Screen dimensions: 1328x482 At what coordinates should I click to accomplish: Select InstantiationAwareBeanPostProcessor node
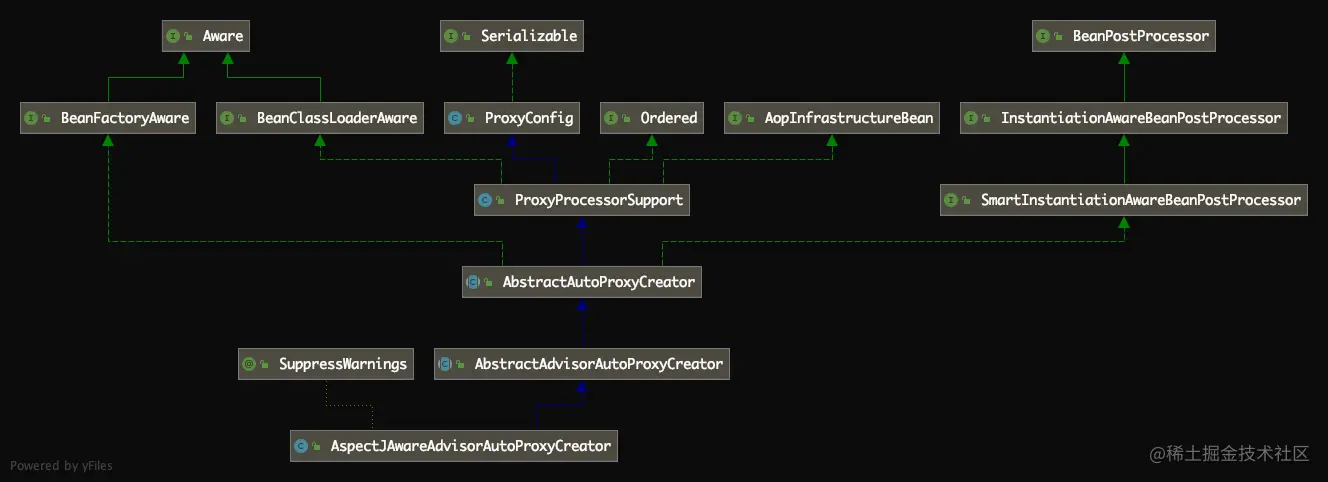click(x=1124, y=118)
